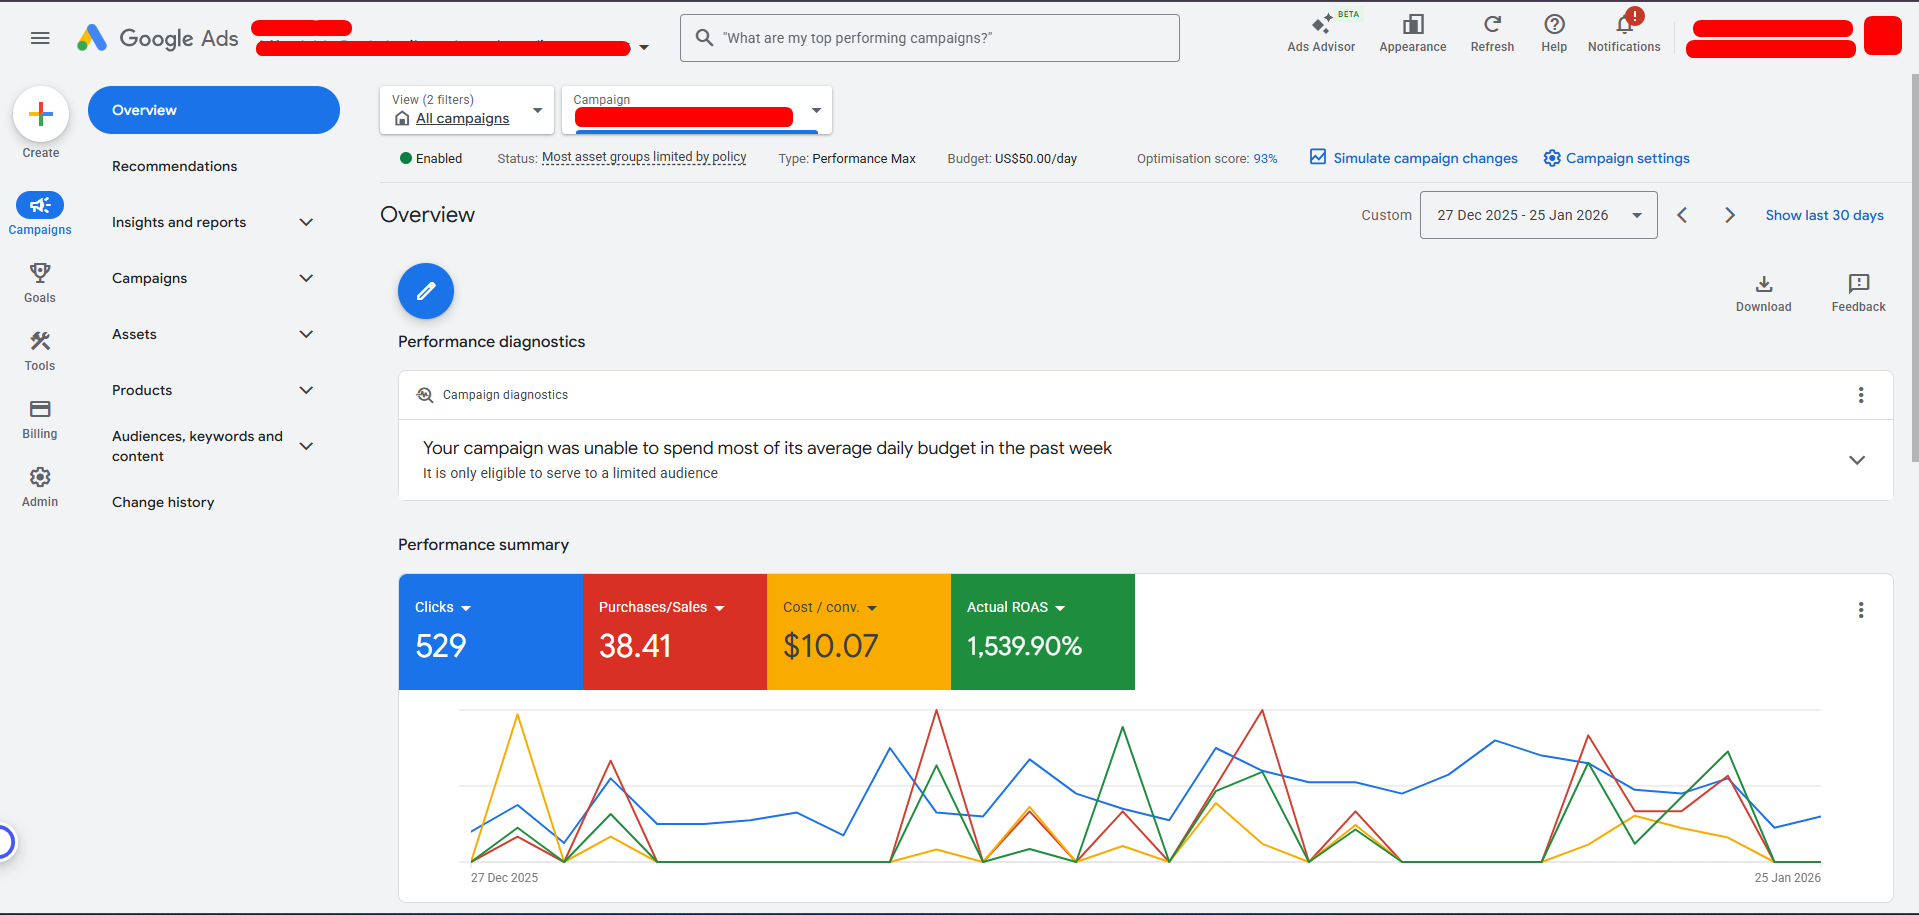Refresh the campaign data

(1492, 33)
